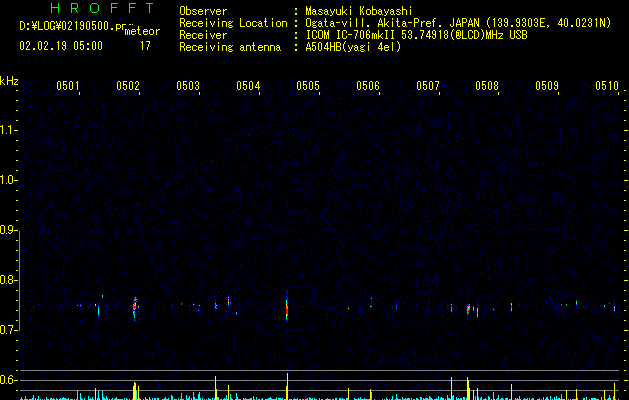The height and width of the screenshot is (400, 629).
Task: Click the 'Receiver' field label
Action: point(203,35)
